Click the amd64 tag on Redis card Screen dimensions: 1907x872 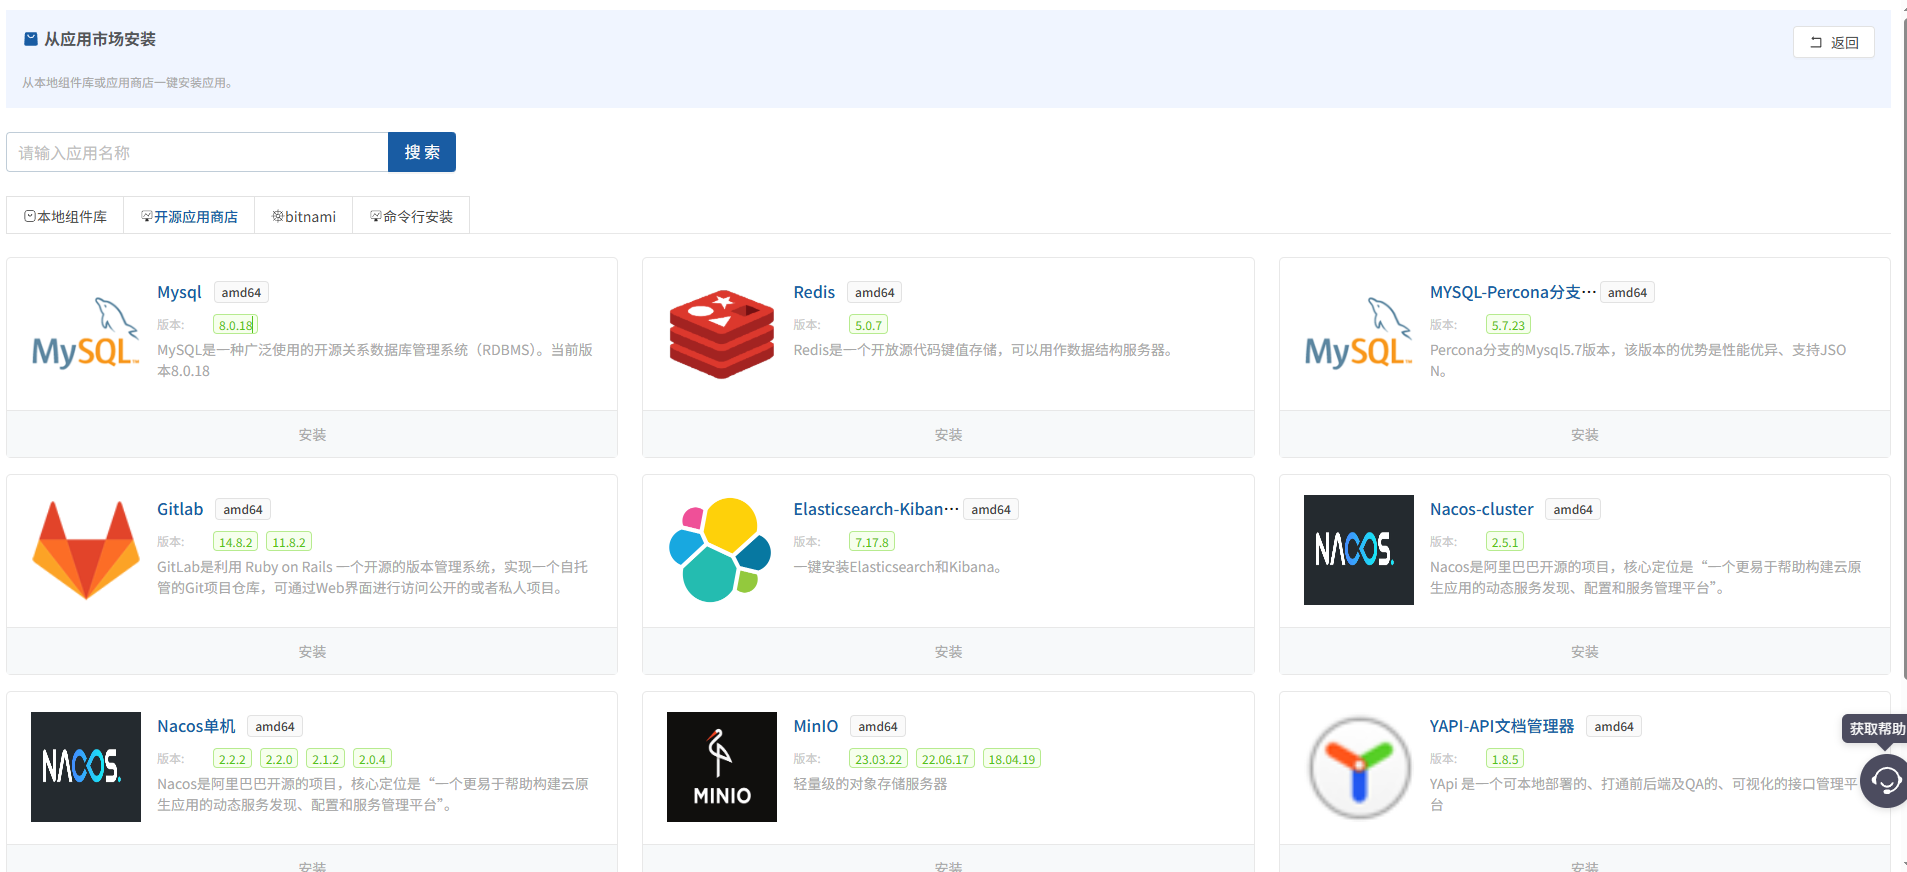click(x=875, y=292)
